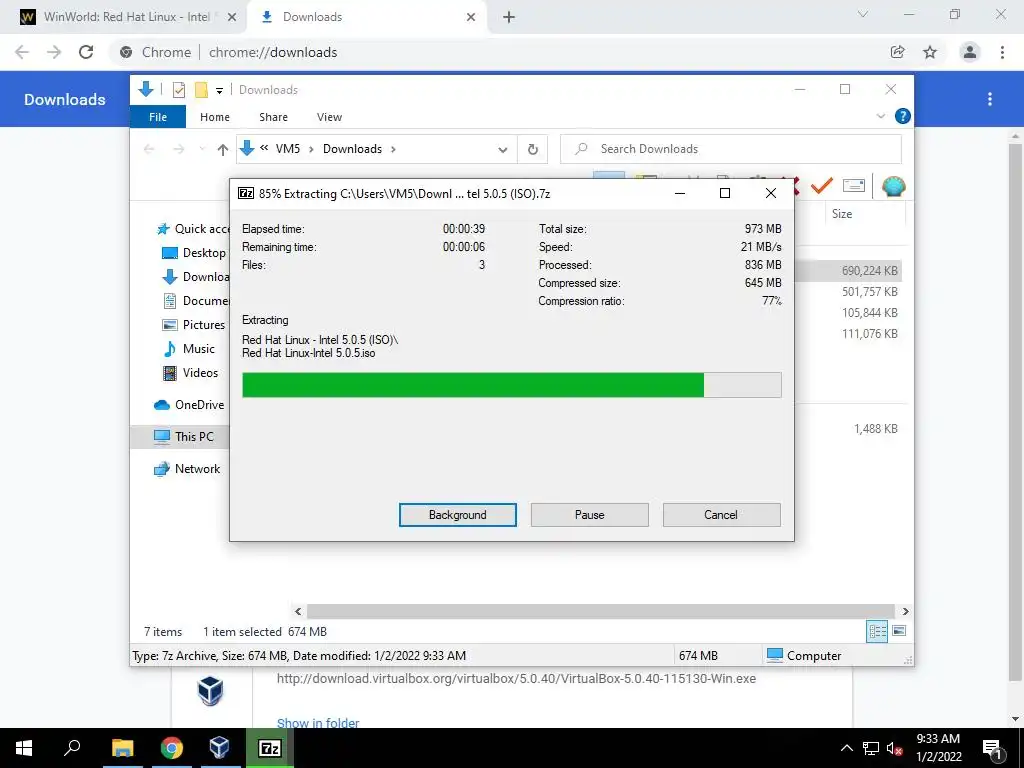Click the 1,488 KB size cell
Screen dimensions: 1024x768
tap(875, 428)
